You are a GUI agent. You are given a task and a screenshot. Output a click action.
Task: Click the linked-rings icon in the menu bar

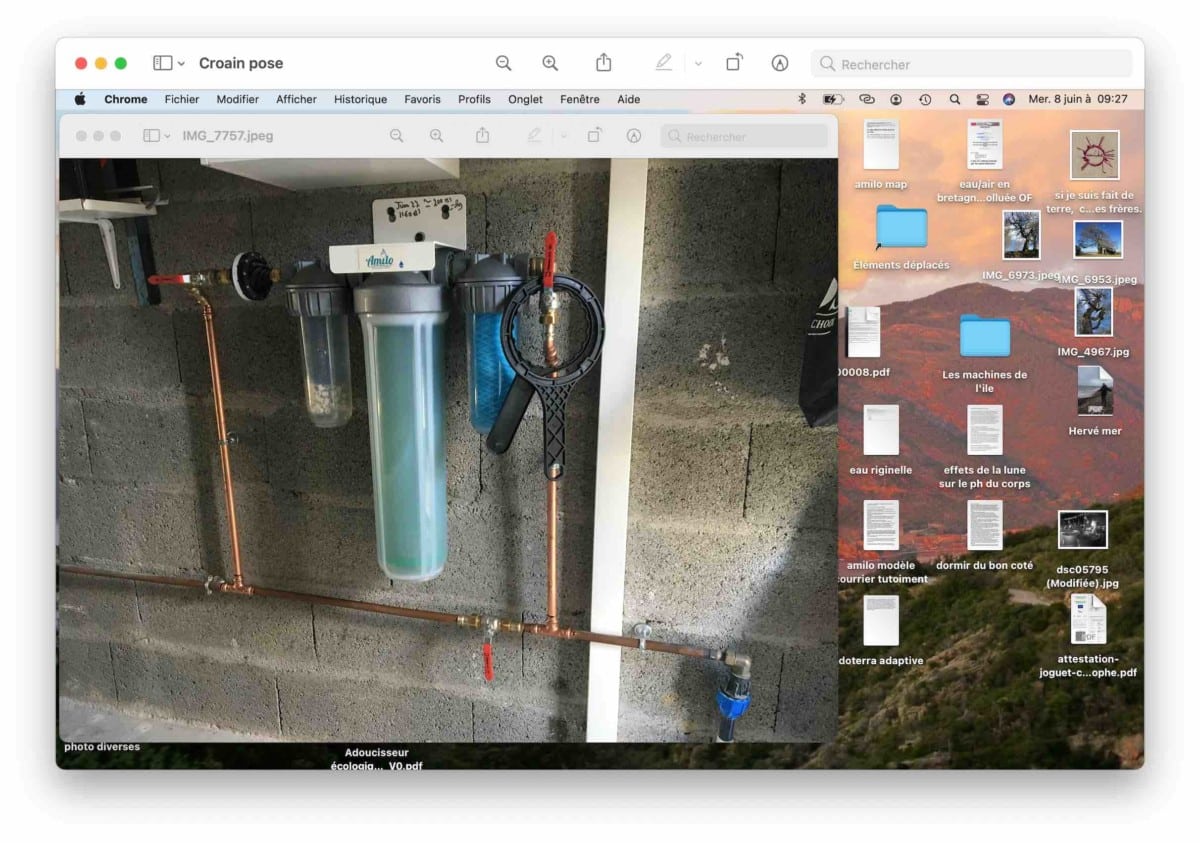[866, 99]
